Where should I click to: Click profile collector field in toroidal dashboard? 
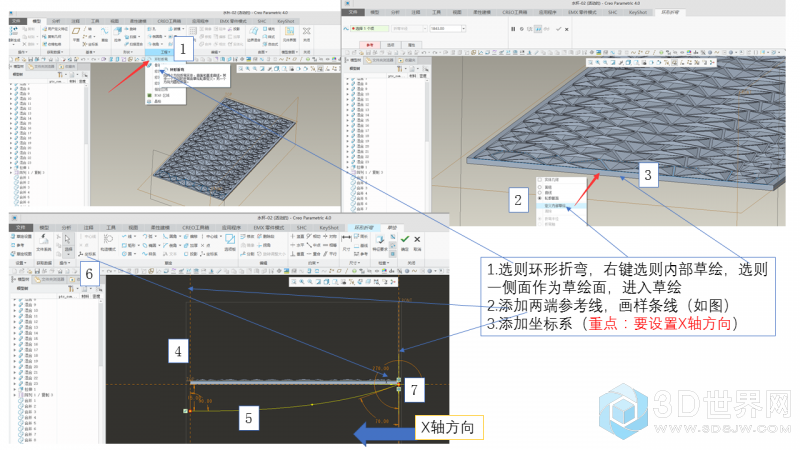click(x=369, y=29)
